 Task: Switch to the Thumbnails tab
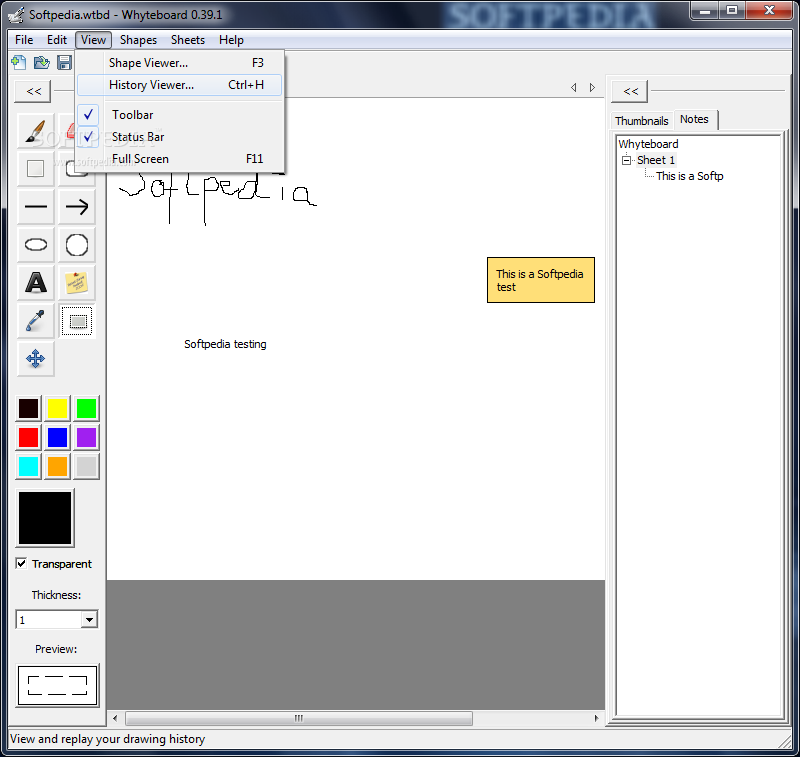[641, 121]
